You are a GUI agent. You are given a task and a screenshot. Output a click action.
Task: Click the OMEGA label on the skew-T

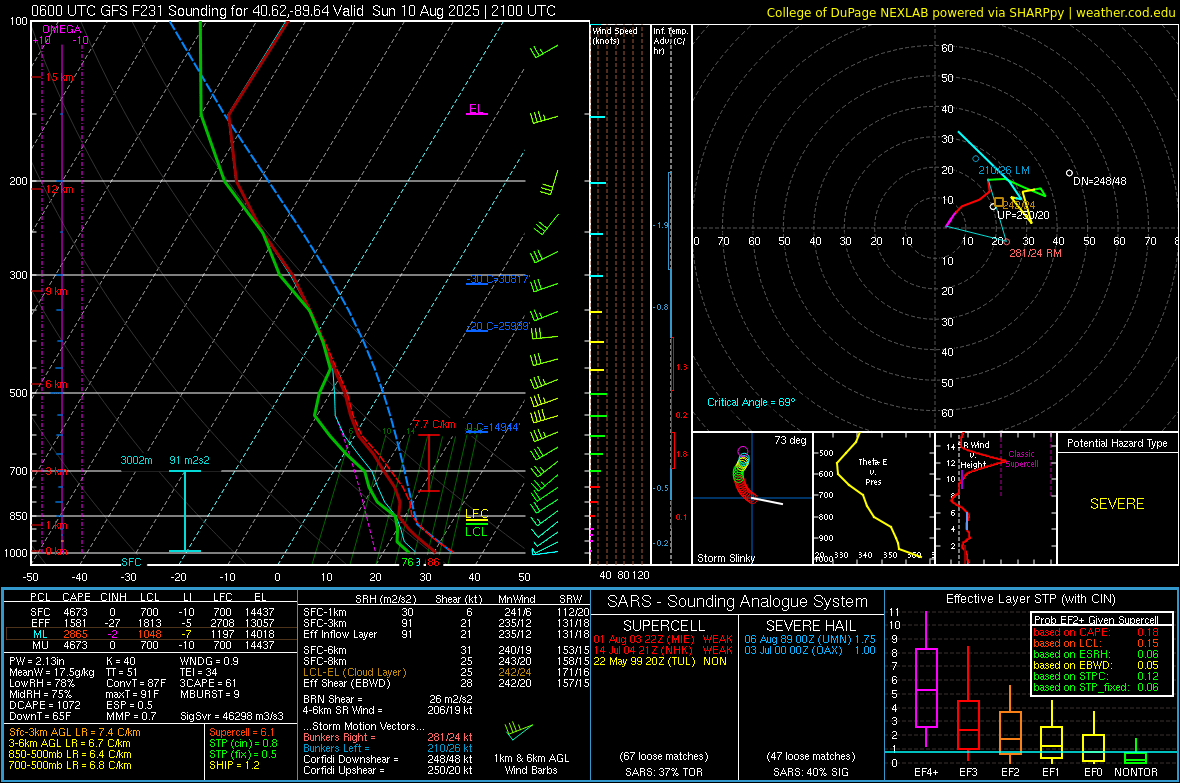coord(62,29)
